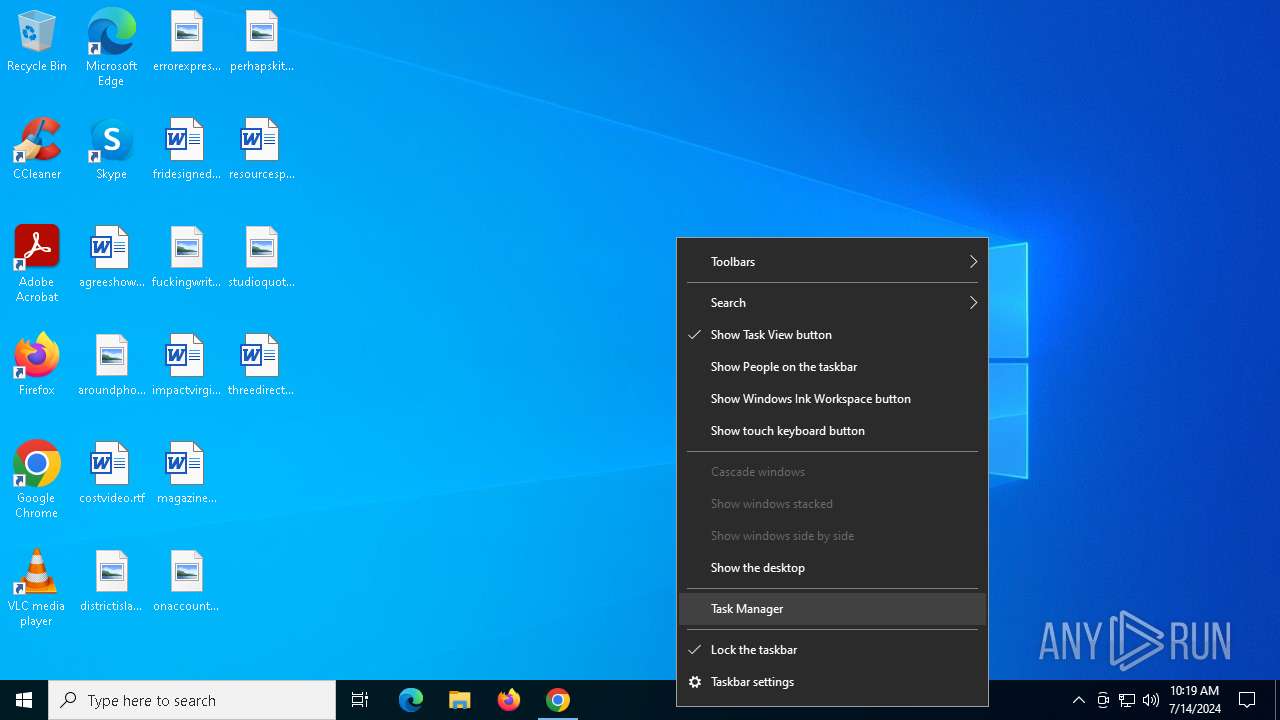This screenshot has height=720, width=1280.
Task: Enable Show Windows Ink Workspace button
Action: (x=832, y=399)
